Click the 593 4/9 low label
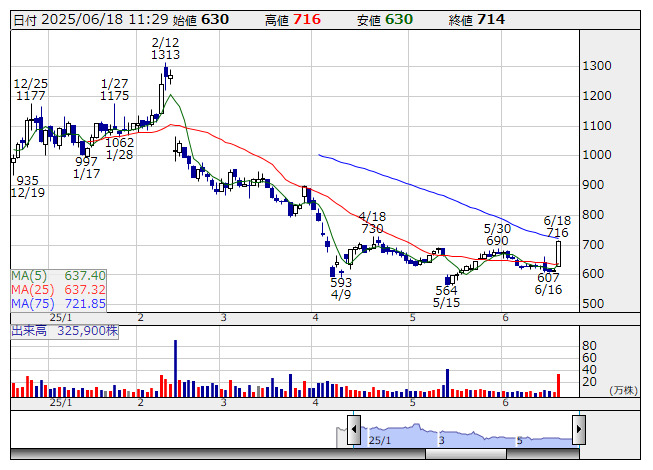This screenshot has height=470, width=653. [341, 288]
